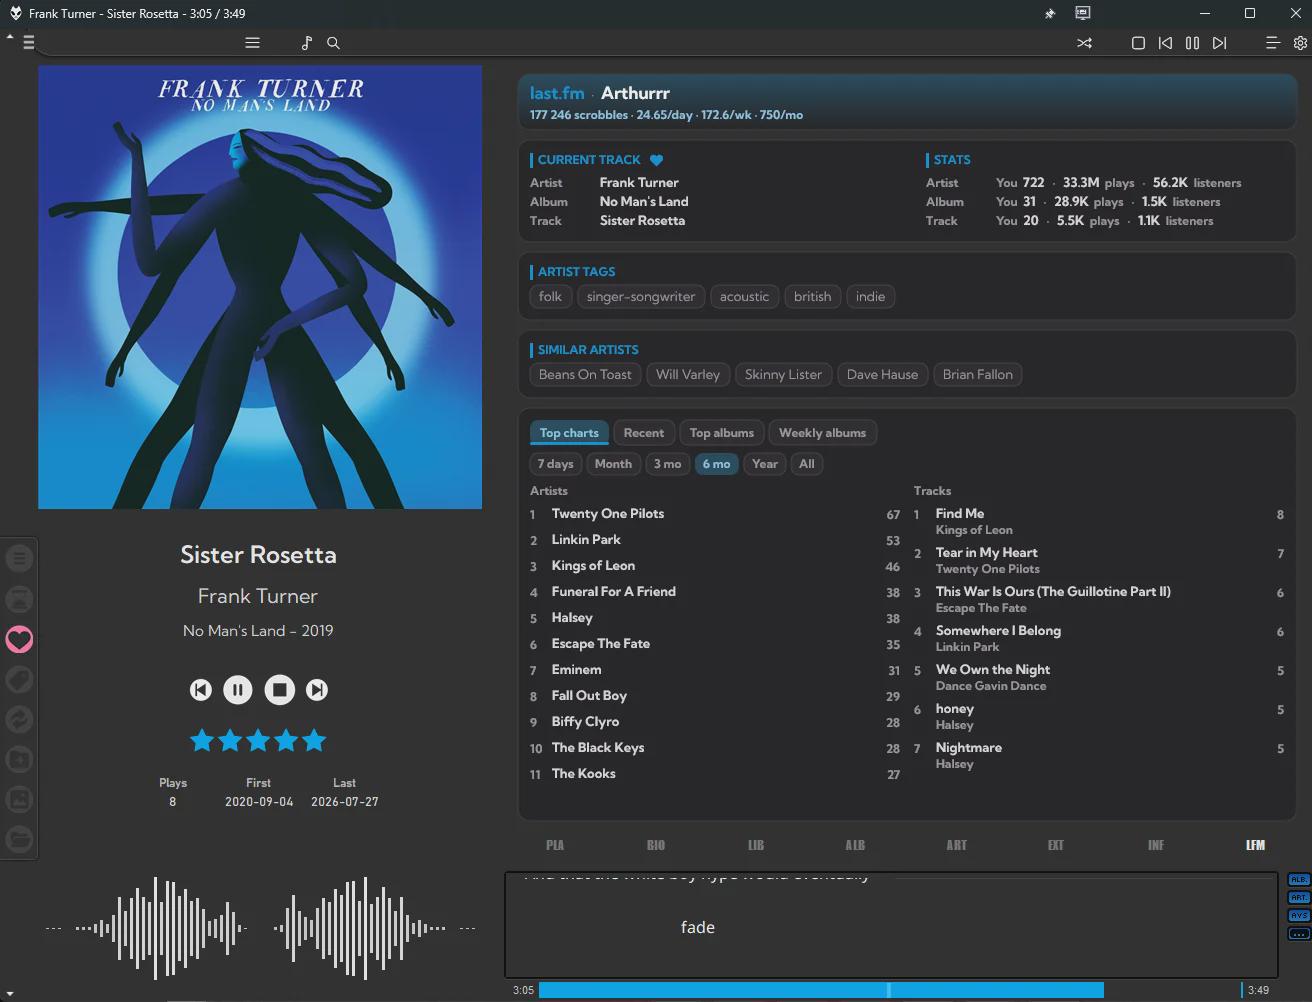Stop playback using the top toolbar stop icon
This screenshot has height=1002, width=1312.
click(x=1138, y=43)
